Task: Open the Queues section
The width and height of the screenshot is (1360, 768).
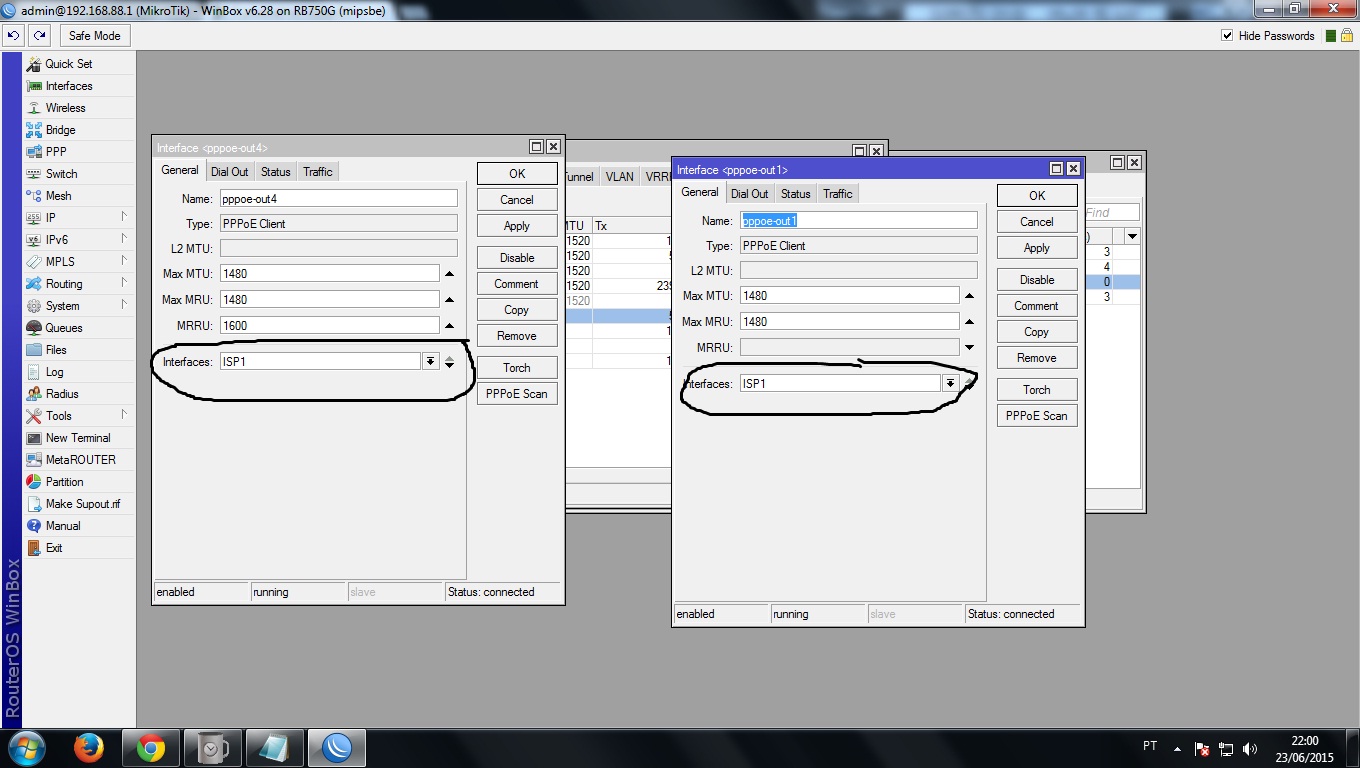Action: tap(64, 328)
